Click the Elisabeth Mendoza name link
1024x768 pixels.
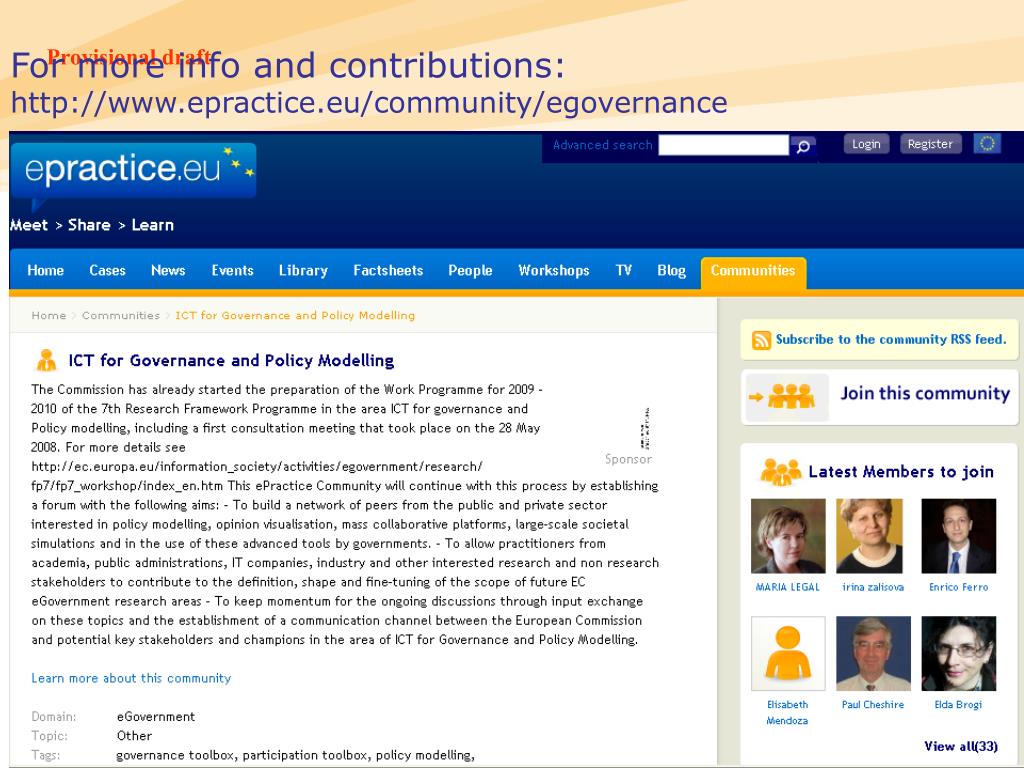coord(788,712)
